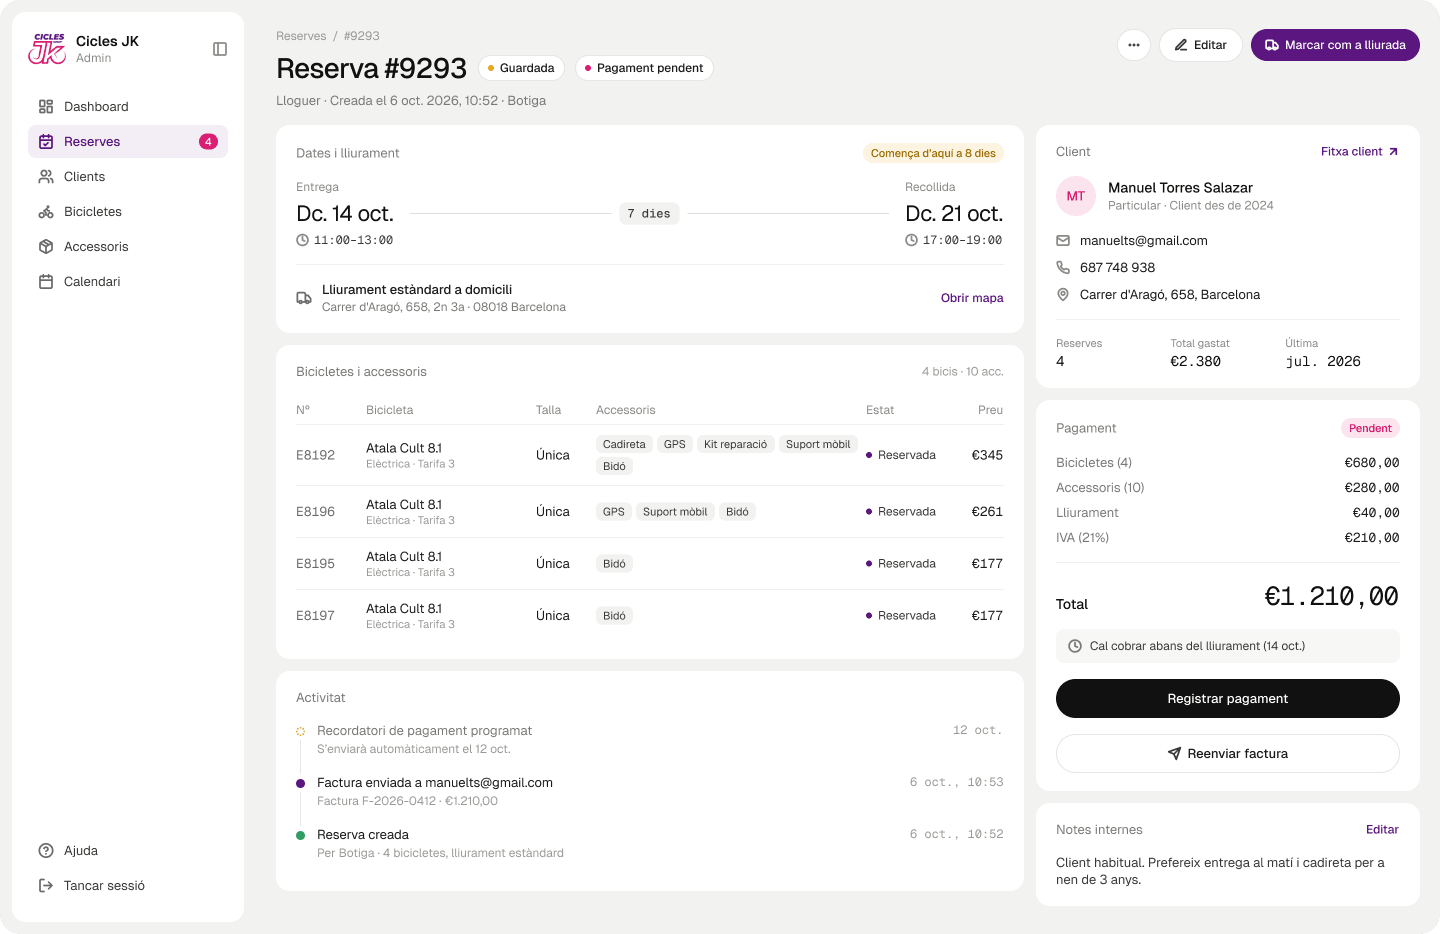Click the logout arrow icon
Viewport: 1440px width, 934px height.
pos(46,886)
